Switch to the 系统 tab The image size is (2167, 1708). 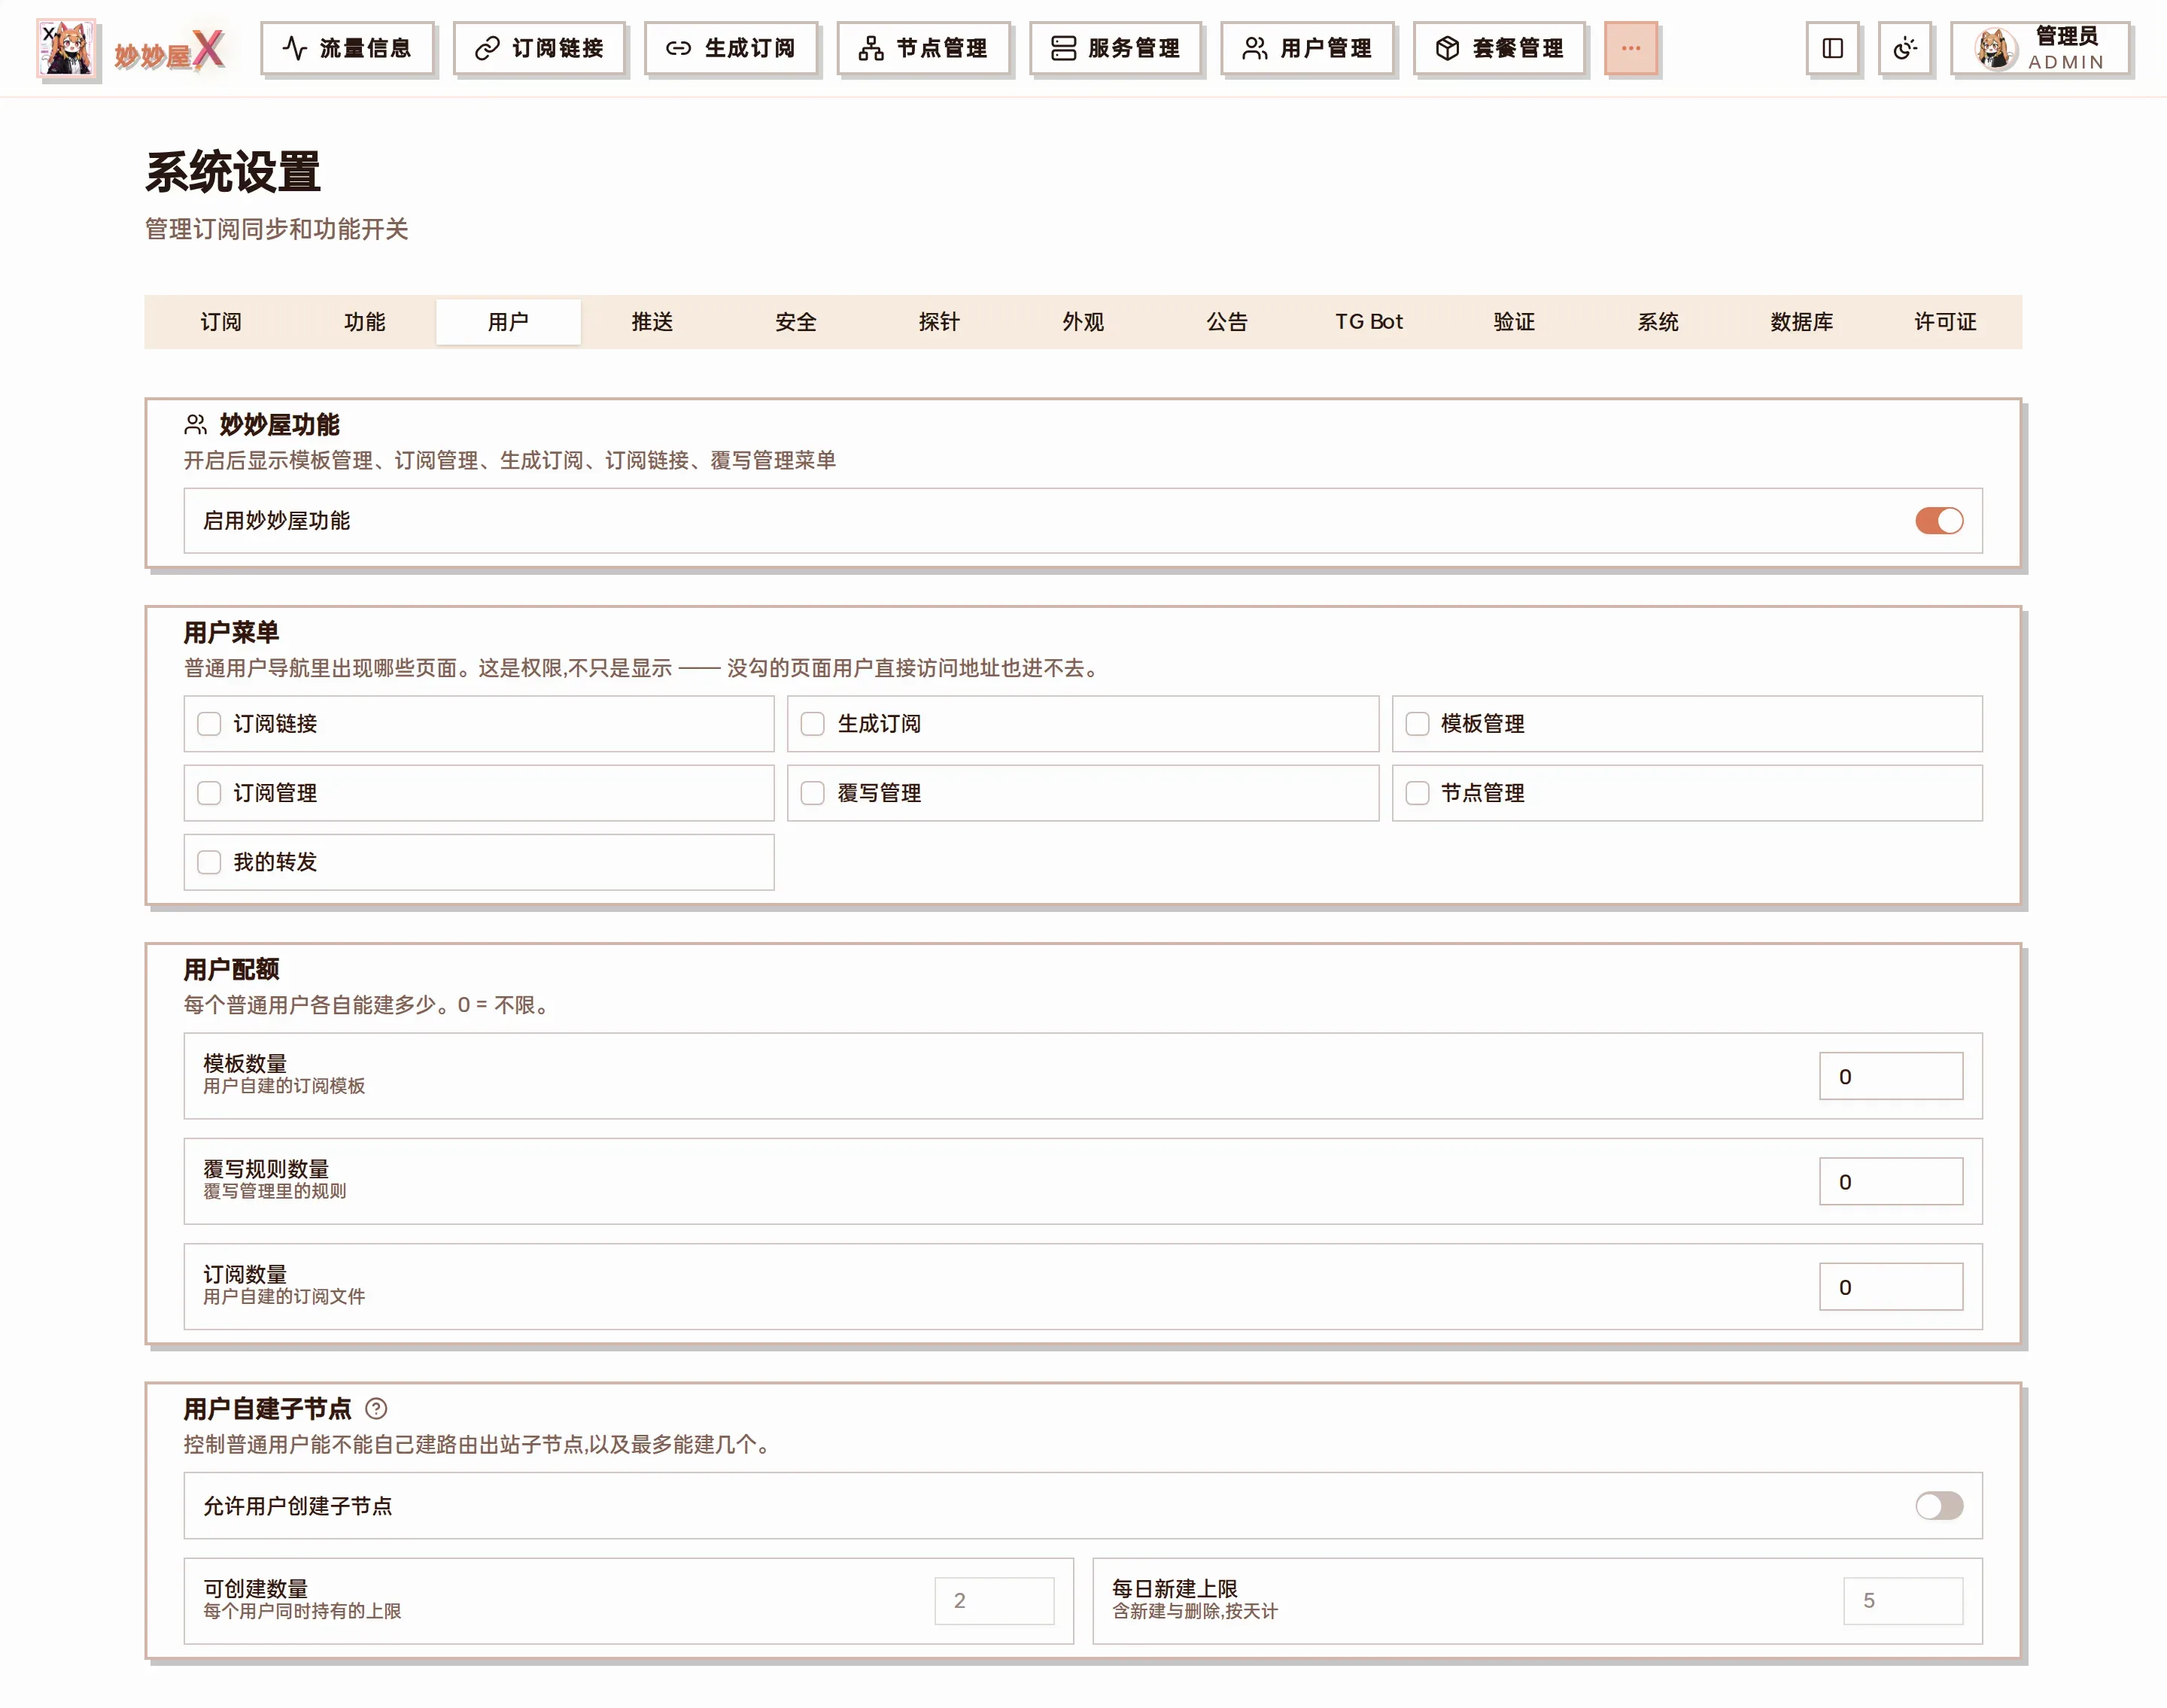click(x=1658, y=322)
